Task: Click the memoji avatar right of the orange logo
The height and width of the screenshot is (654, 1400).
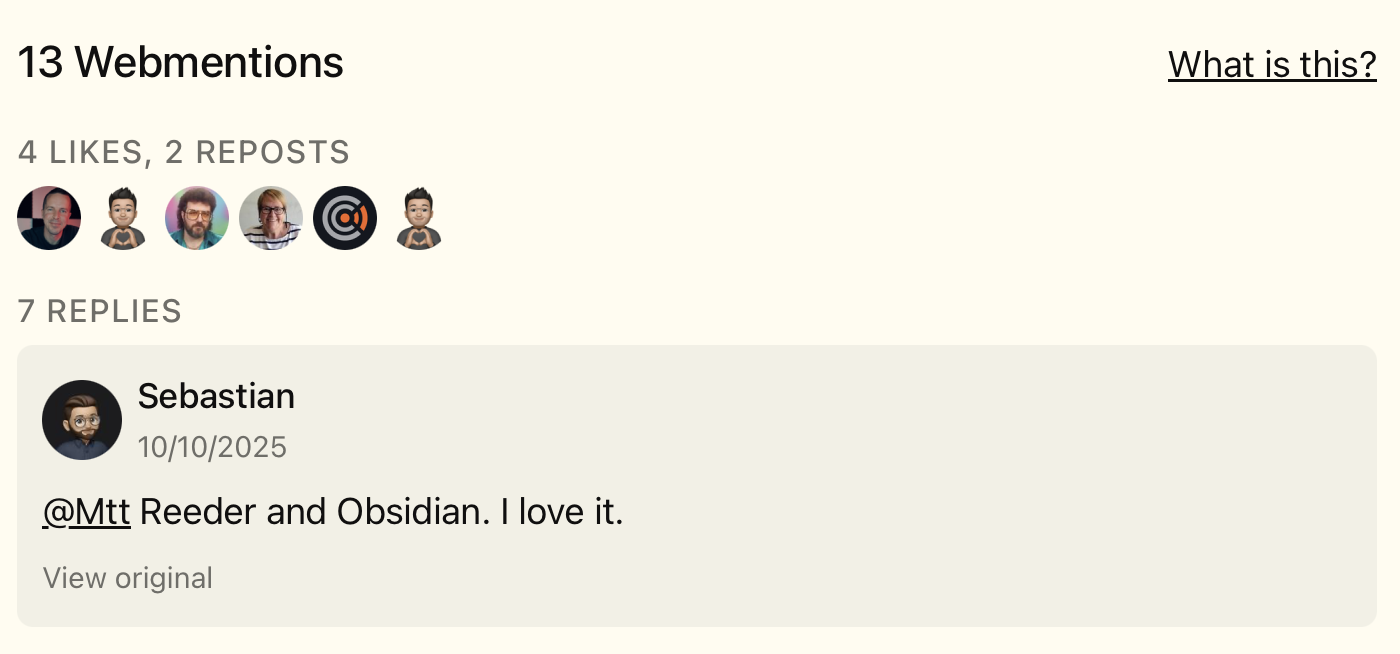Action: click(419, 218)
